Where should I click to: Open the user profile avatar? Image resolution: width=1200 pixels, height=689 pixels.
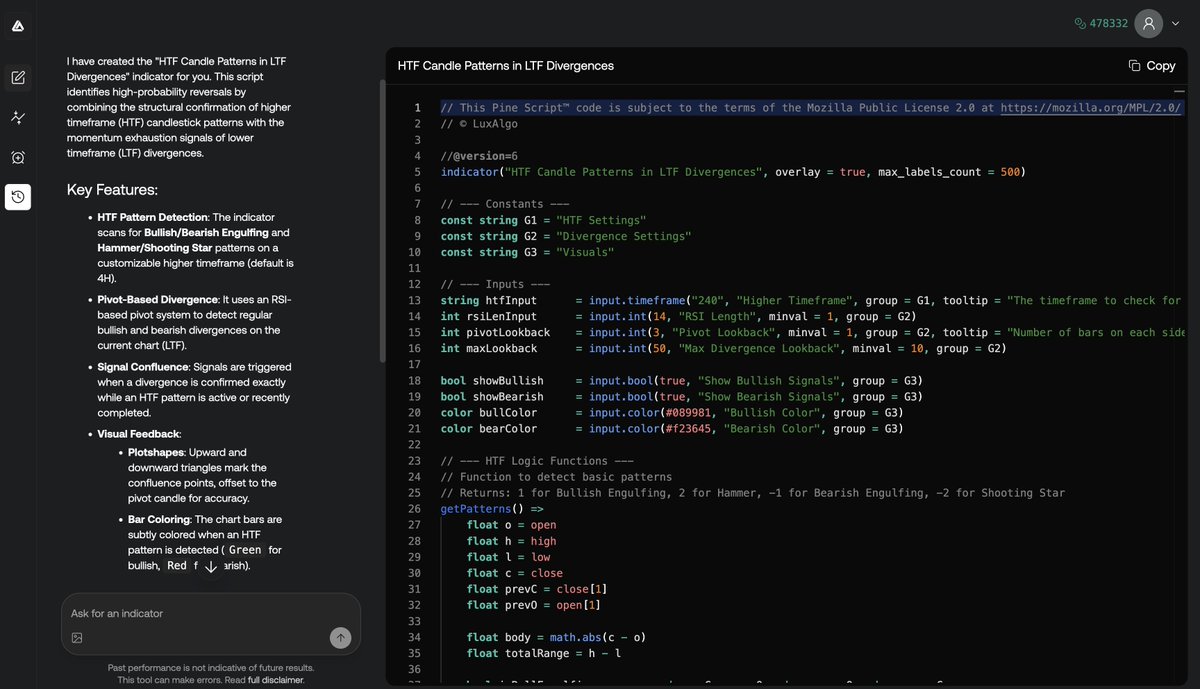[1148, 23]
